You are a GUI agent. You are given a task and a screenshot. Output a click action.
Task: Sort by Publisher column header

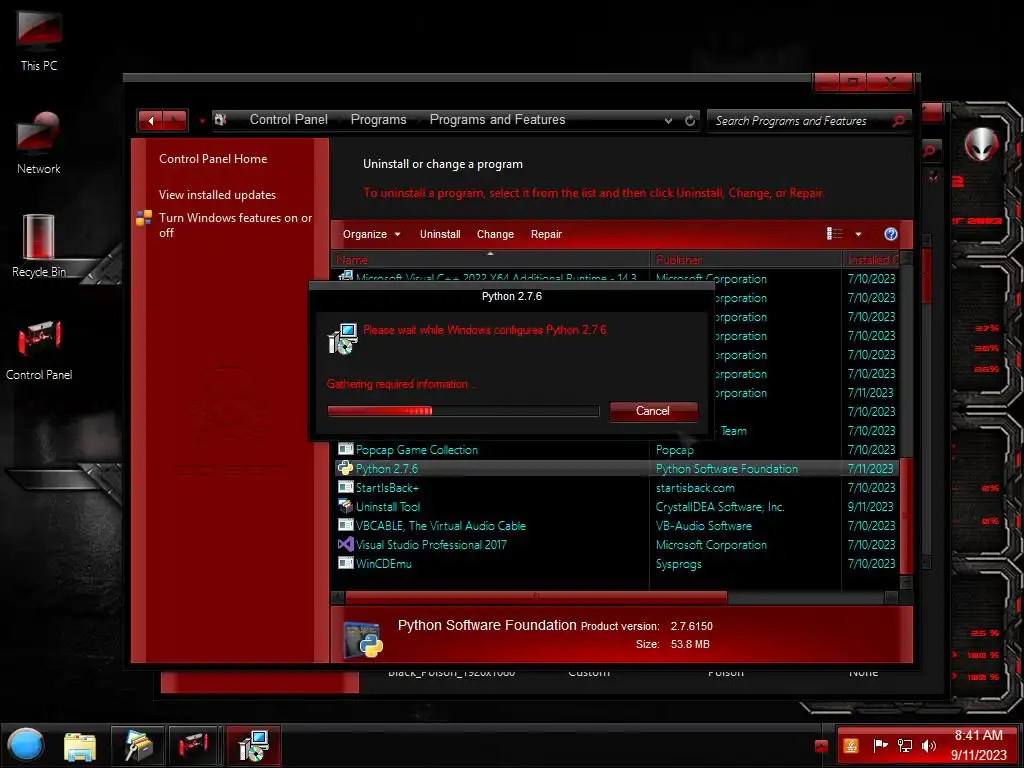pos(746,260)
